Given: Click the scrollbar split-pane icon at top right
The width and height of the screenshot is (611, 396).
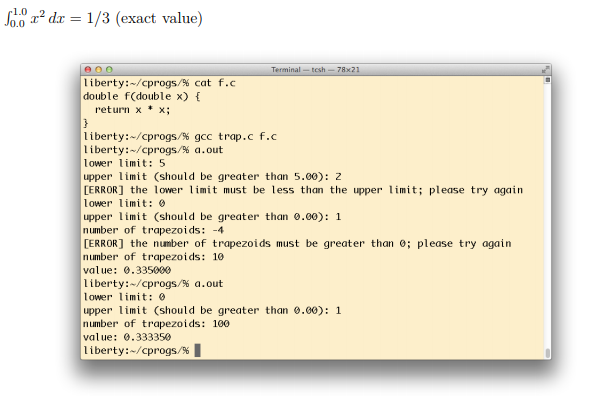Looking at the screenshot, I should (x=547, y=80).
